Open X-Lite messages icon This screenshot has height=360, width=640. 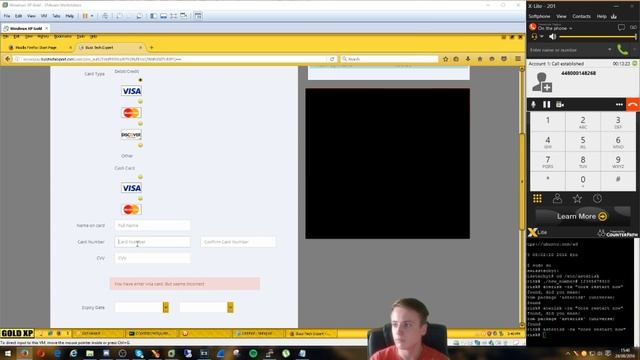point(621,27)
